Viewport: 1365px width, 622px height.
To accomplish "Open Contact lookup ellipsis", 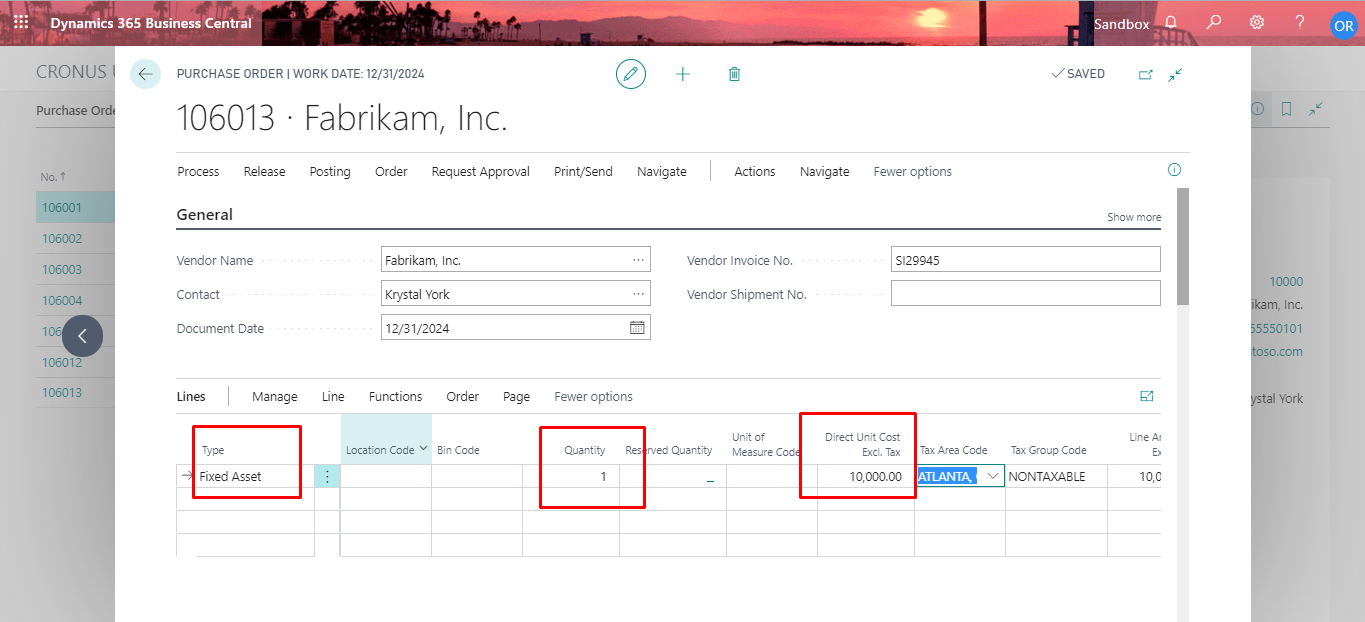I will pyautogui.click(x=638, y=294).
